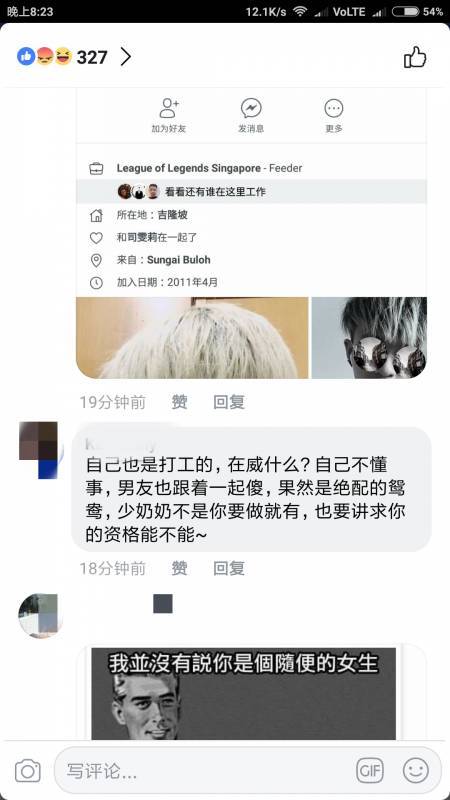Screen dimensions: 450x800
Task: Open reactions list via the chevron beside 327
Action: click(126, 57)
